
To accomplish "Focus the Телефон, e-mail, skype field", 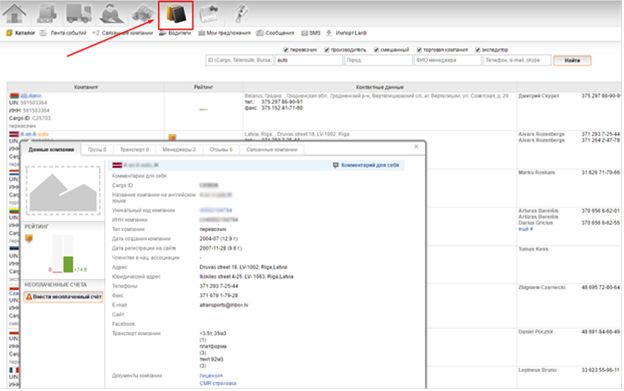I will pos(517,60).
